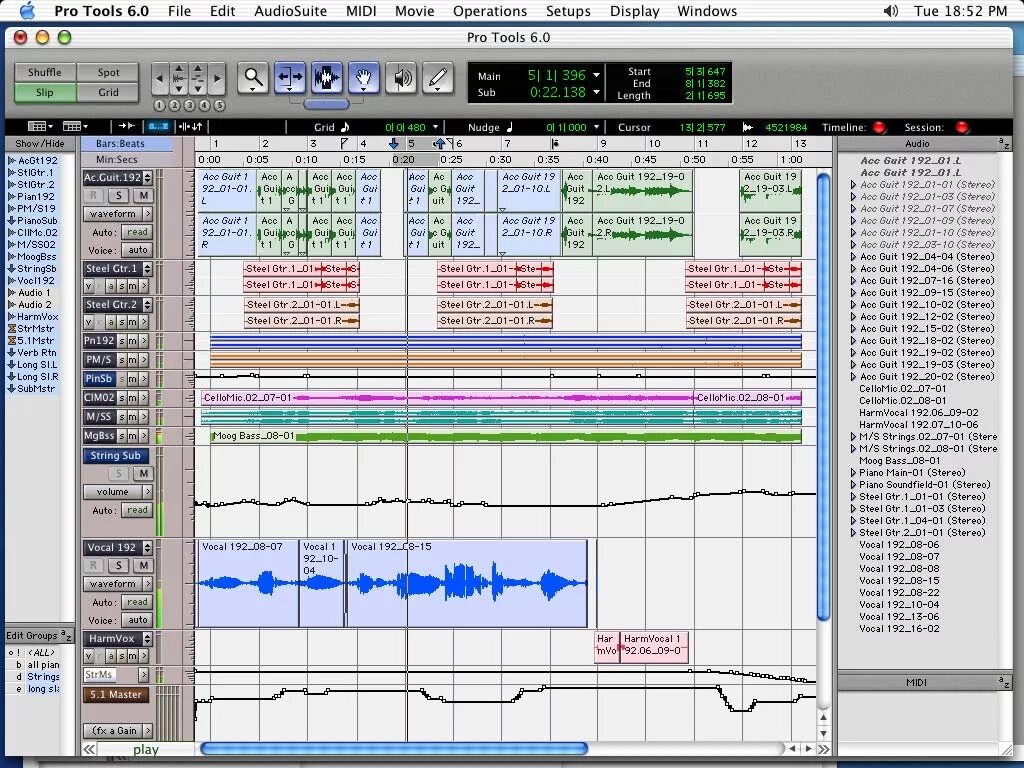Click the Session red status indicator
This screenshot has width=1024, height=768.
click(x=961, y=127)
